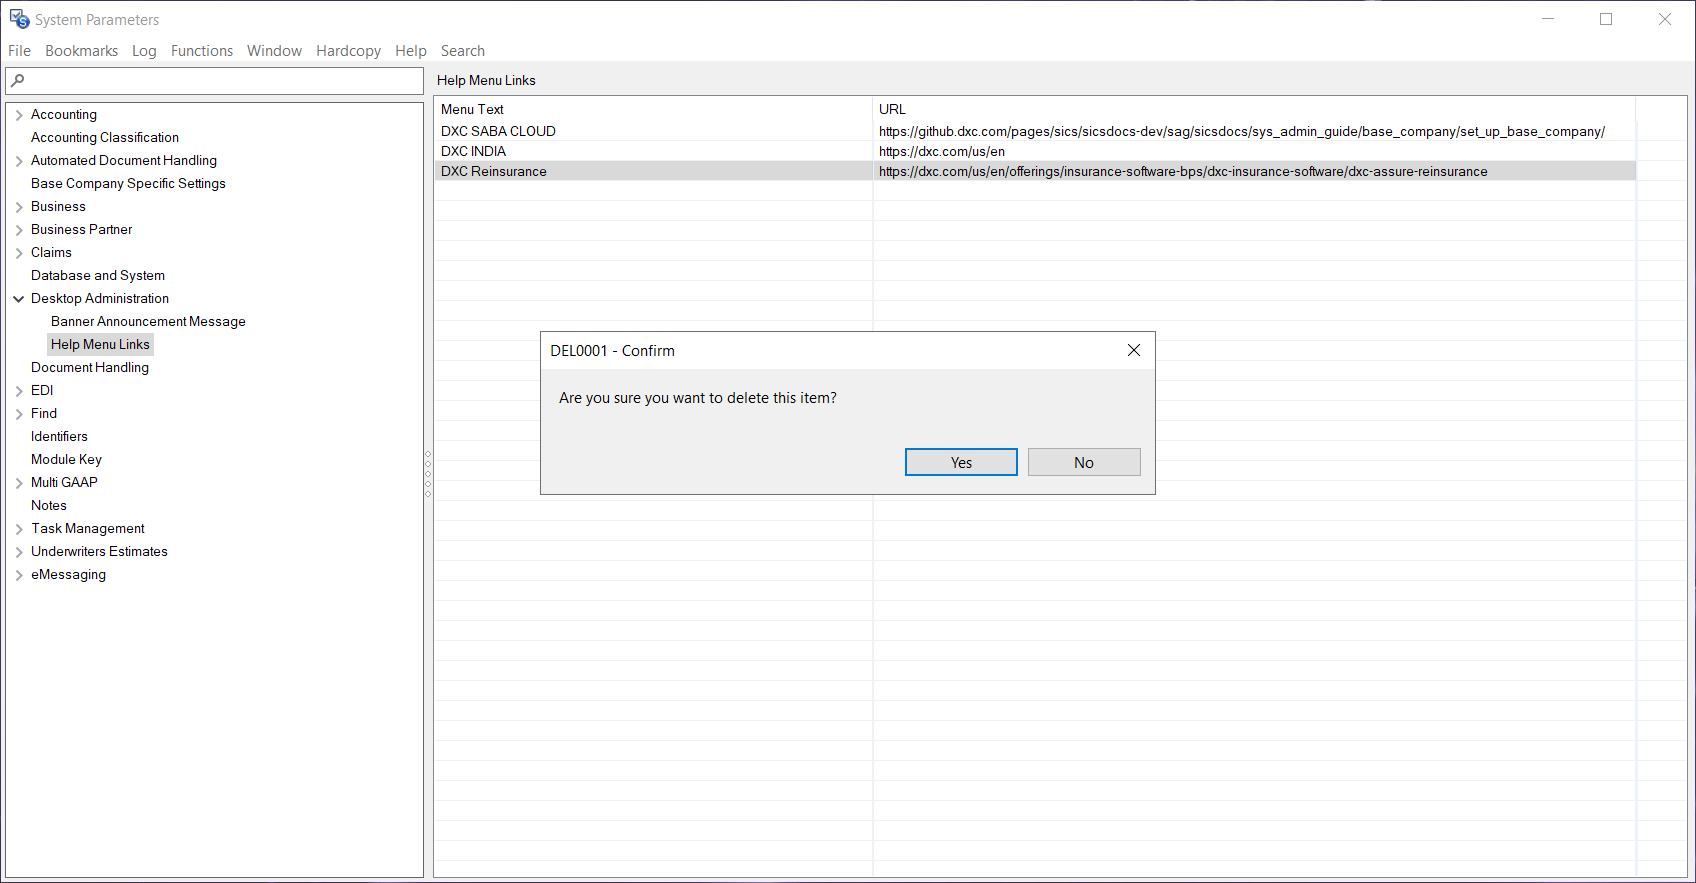Select Module Key tree item
Image resolution: width=1696 pixels, height=883 pixels.
[66, 460]
